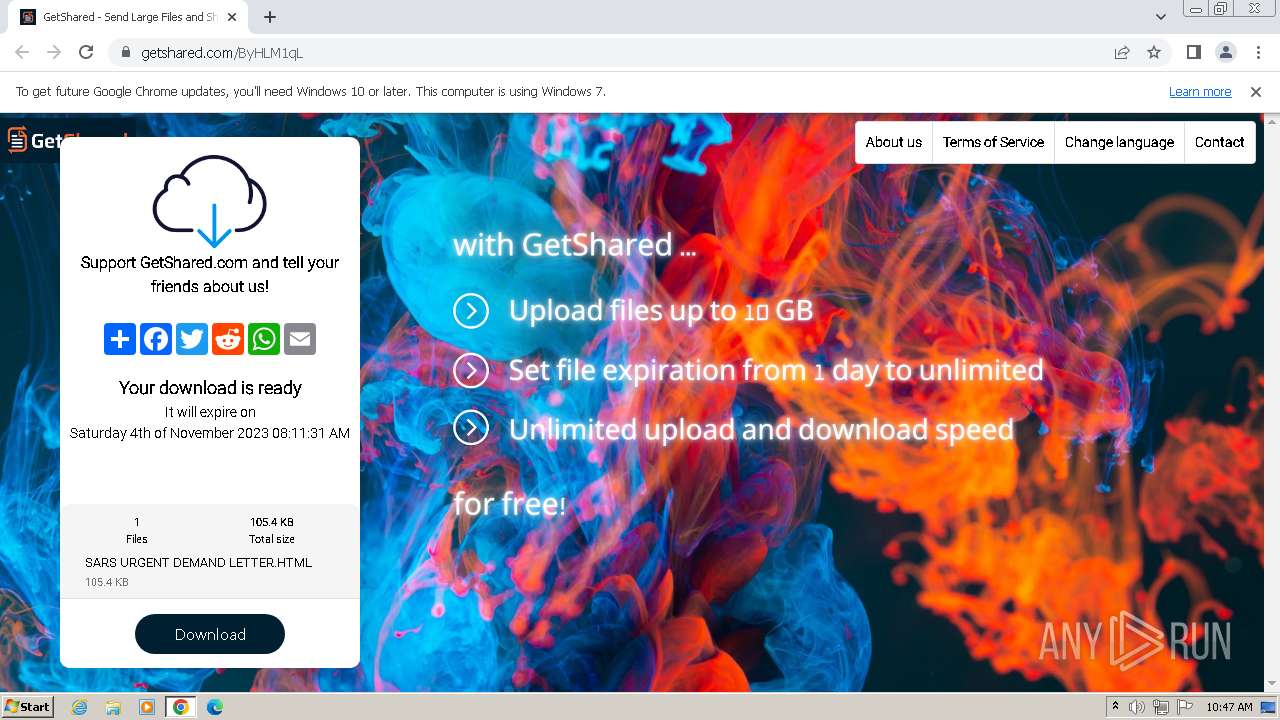Click the browser forward arrow

pos(54,52)
